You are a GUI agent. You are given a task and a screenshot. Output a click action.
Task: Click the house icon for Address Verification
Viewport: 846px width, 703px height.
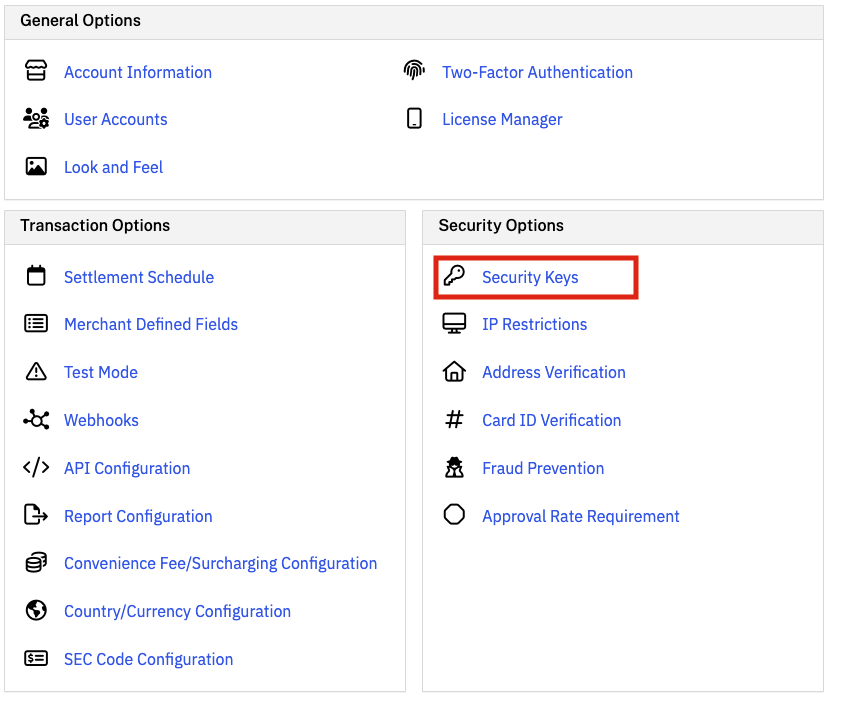point(454,372)
